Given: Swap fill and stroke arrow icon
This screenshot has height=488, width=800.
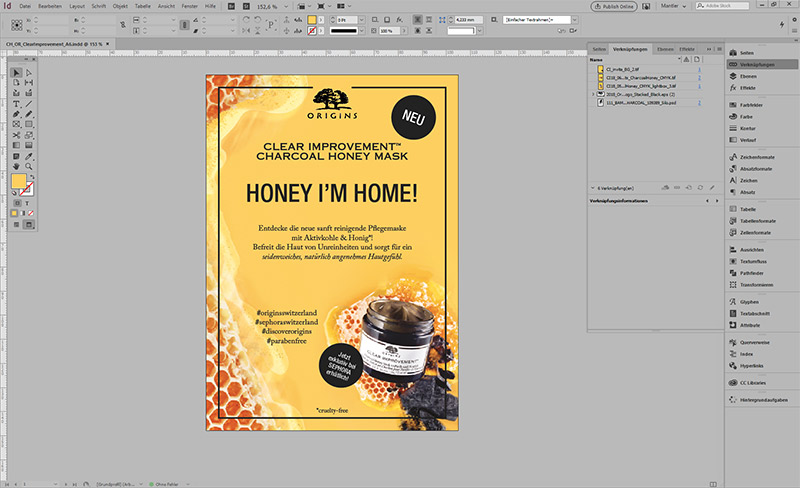Looking at the screenshot, I should [x=32, y=177].
